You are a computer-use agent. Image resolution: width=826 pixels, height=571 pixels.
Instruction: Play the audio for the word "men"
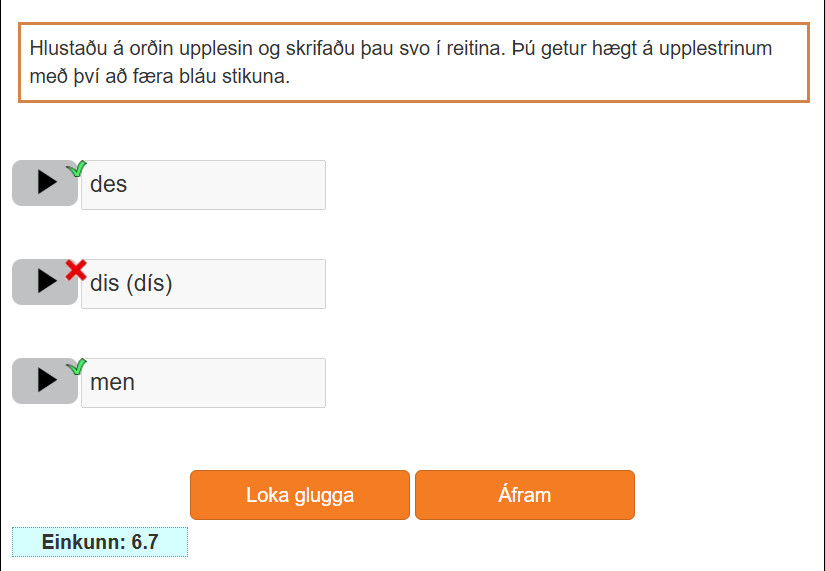point(45,381)
